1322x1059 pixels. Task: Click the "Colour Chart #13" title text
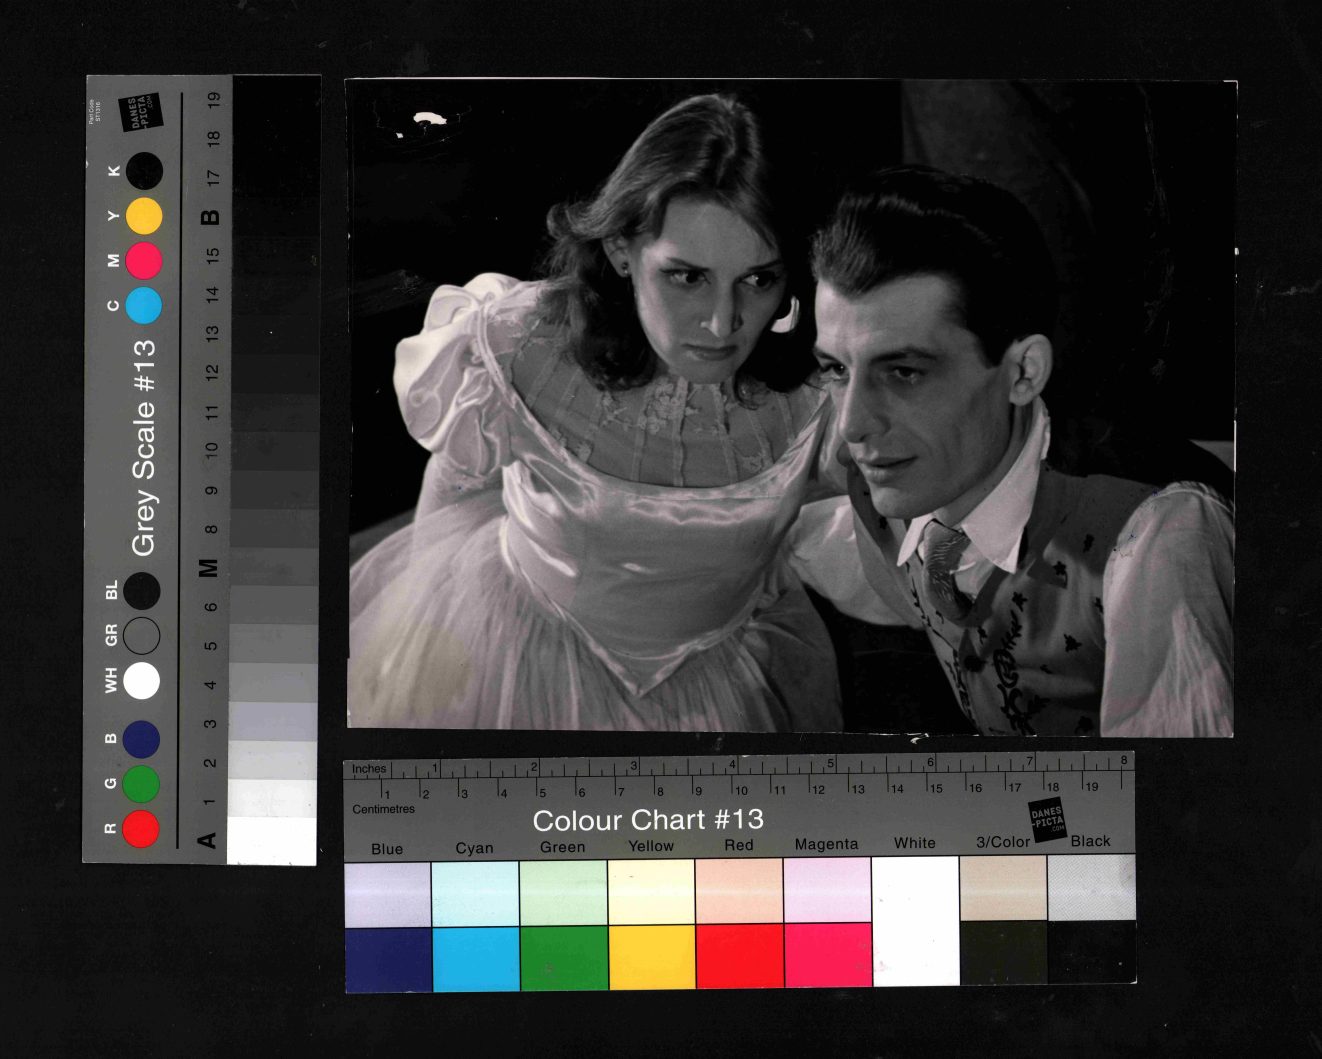point(648,820)
